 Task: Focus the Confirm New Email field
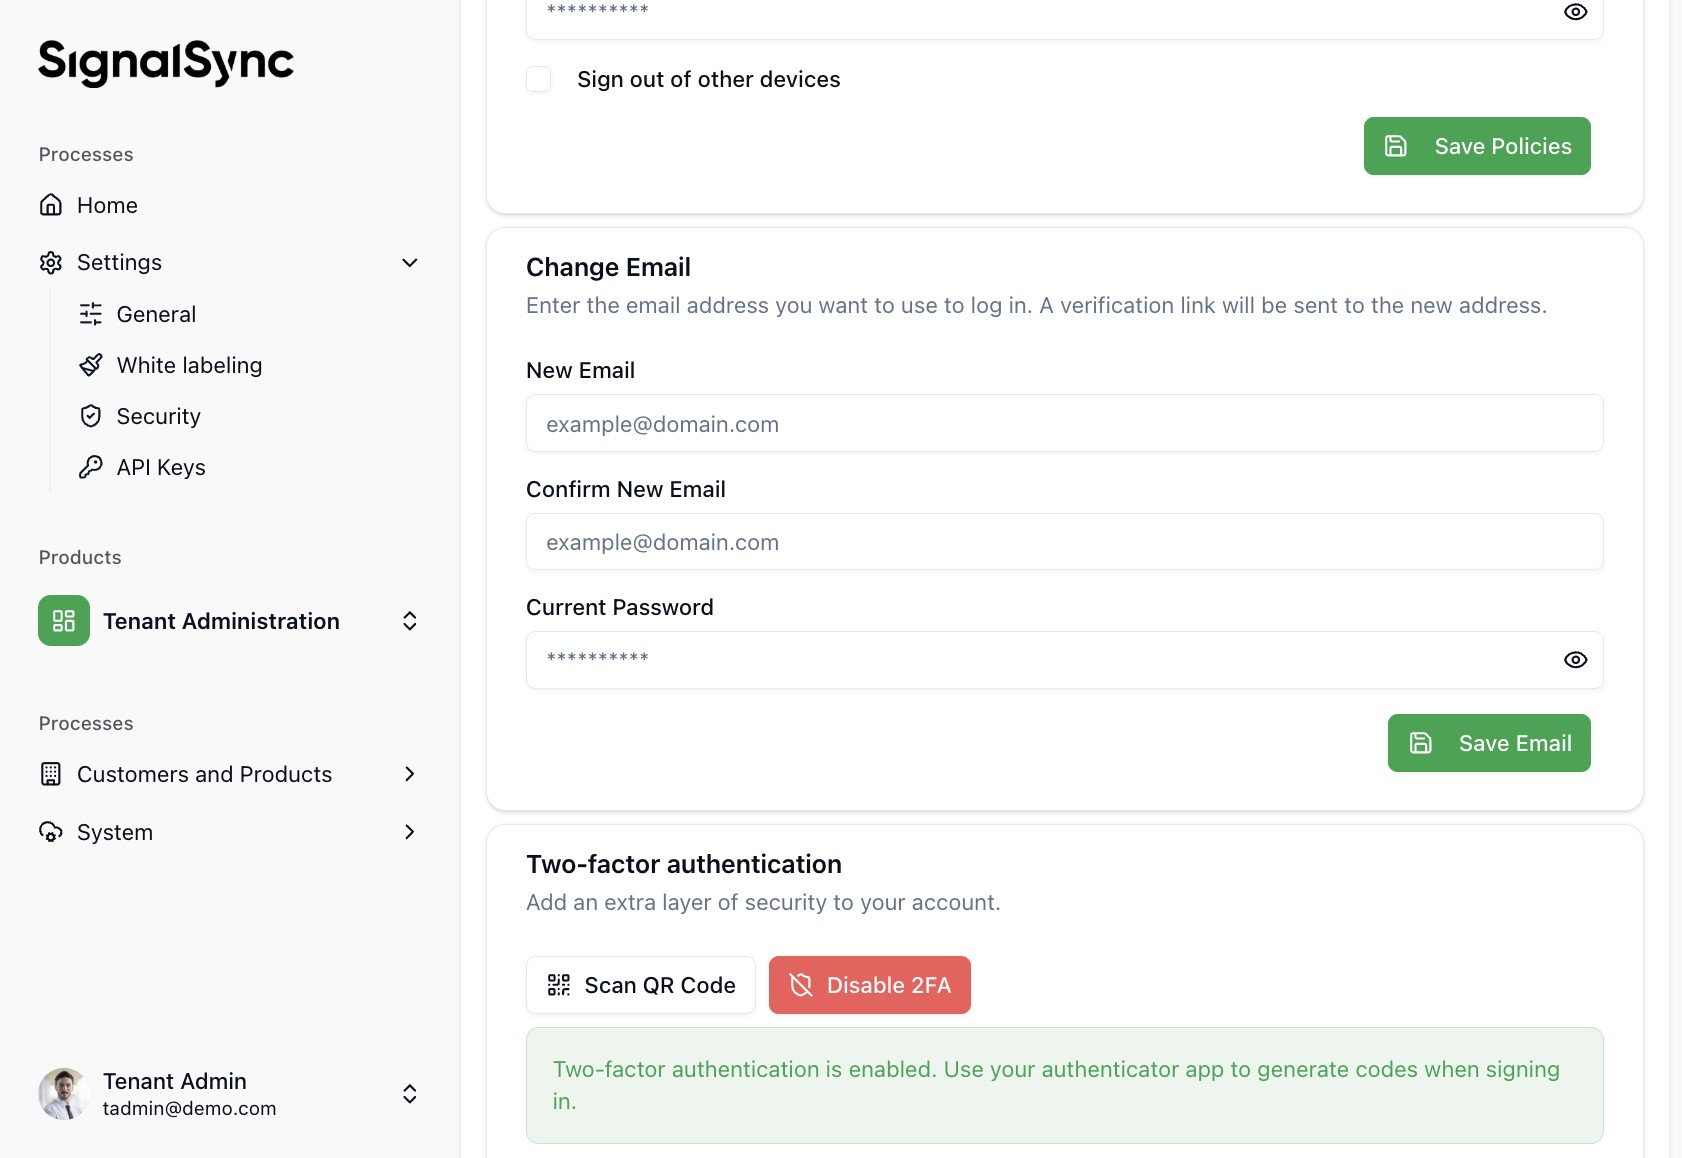pyautogui.click(x=1065, y=542)
